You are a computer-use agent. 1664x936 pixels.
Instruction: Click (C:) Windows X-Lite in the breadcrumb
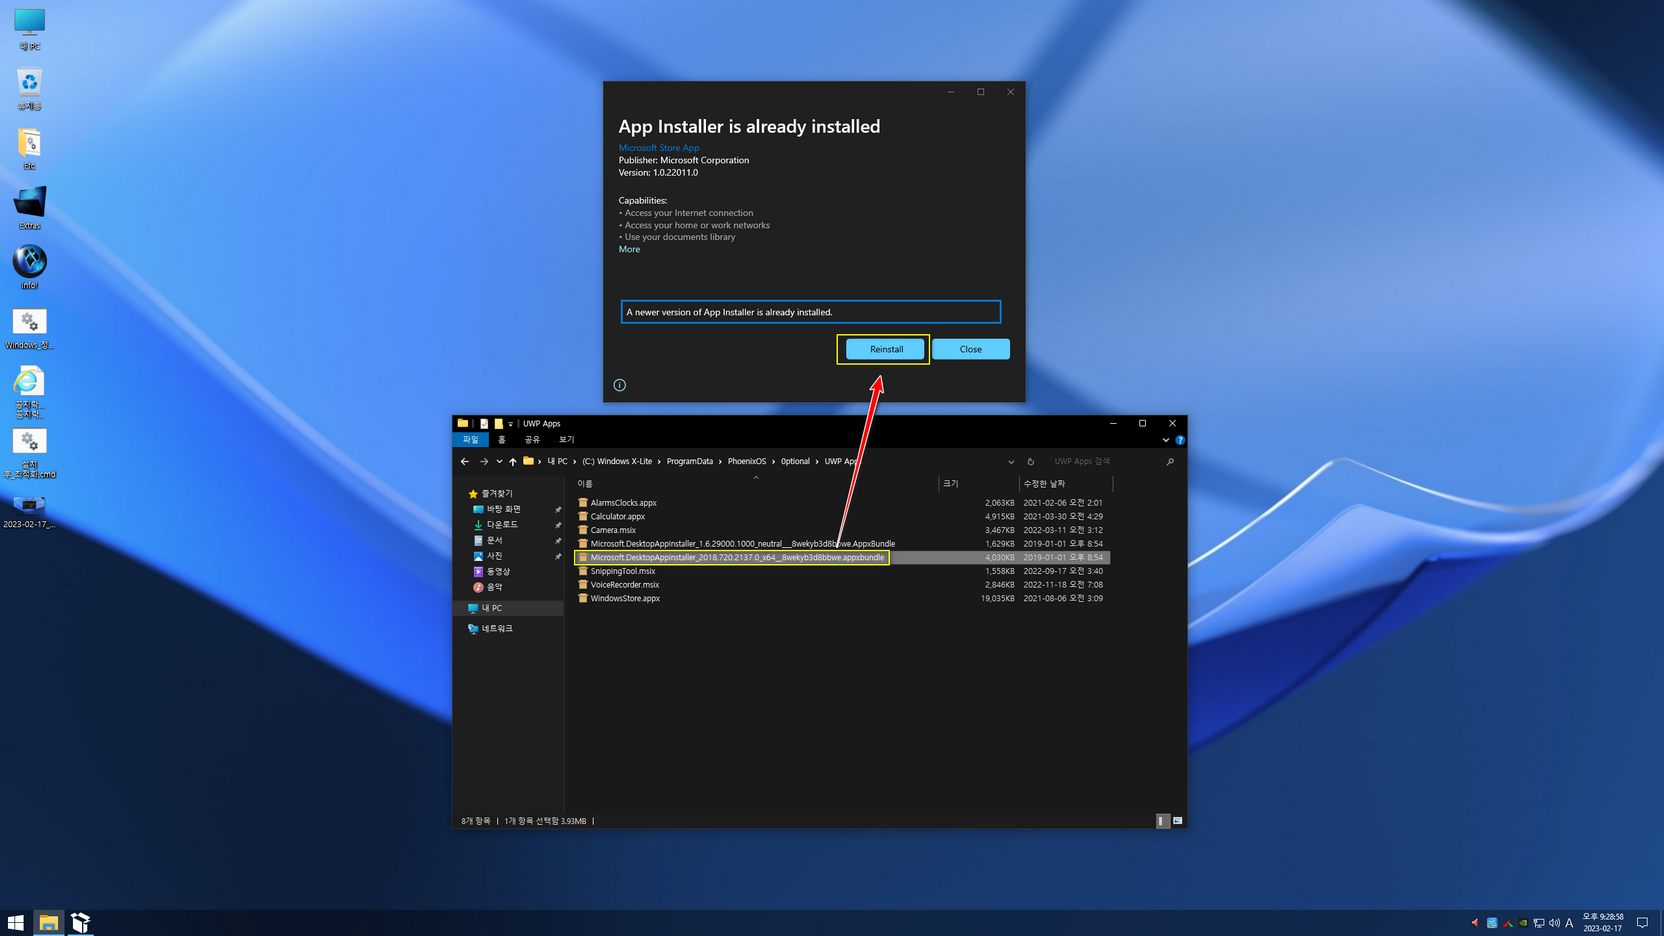pos(617,462)
